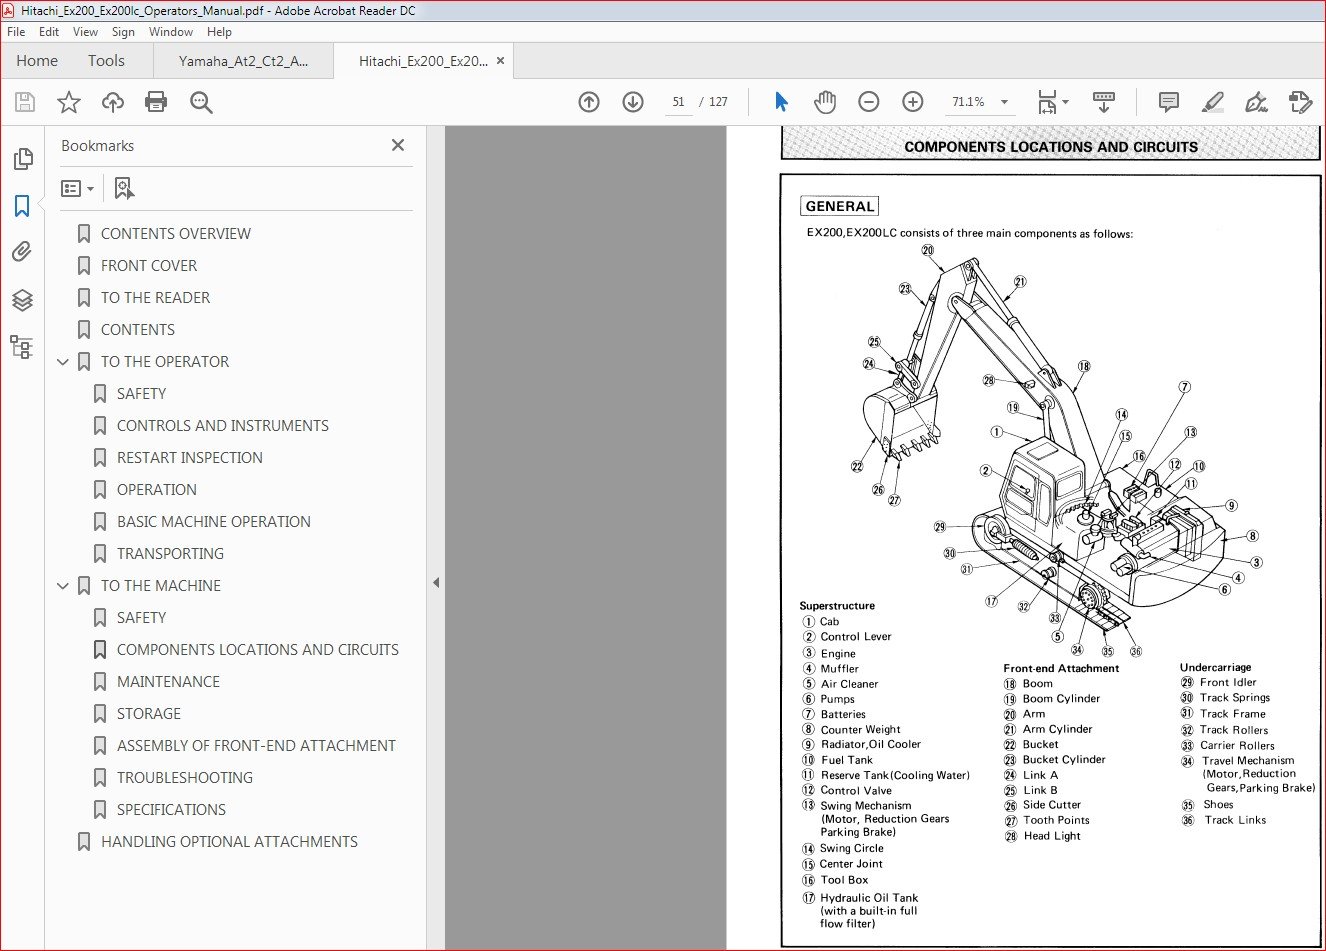Open the CONTENTS OVERVIEW bookmark
The width and height of the screenshot is (1326, 951).
point(176,234)
